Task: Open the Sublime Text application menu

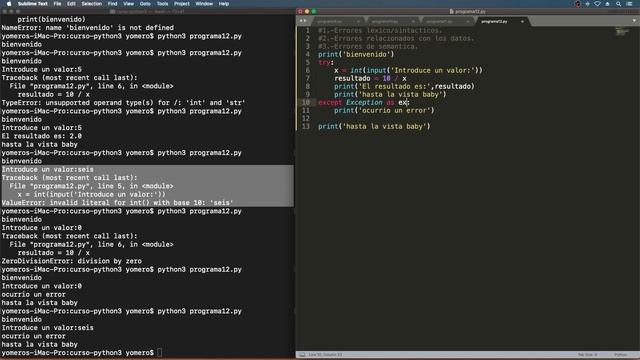Action: 33,4
